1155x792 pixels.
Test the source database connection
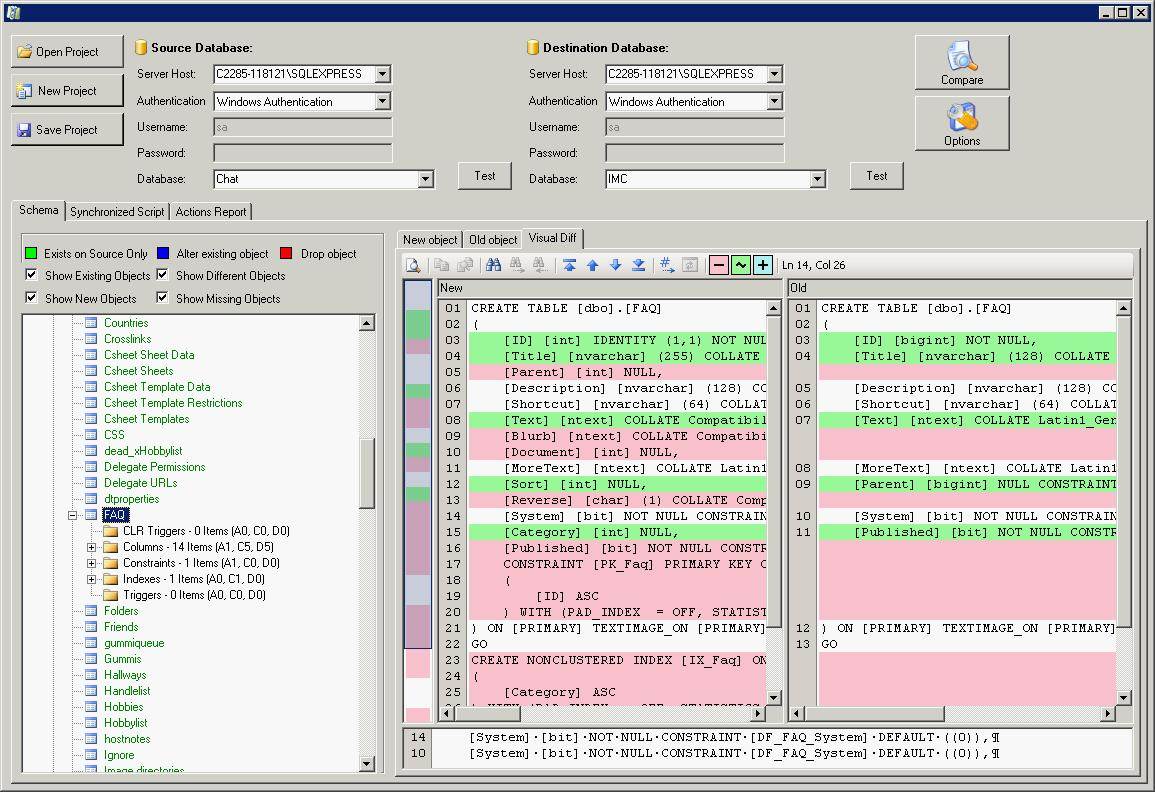coord(485,176)
